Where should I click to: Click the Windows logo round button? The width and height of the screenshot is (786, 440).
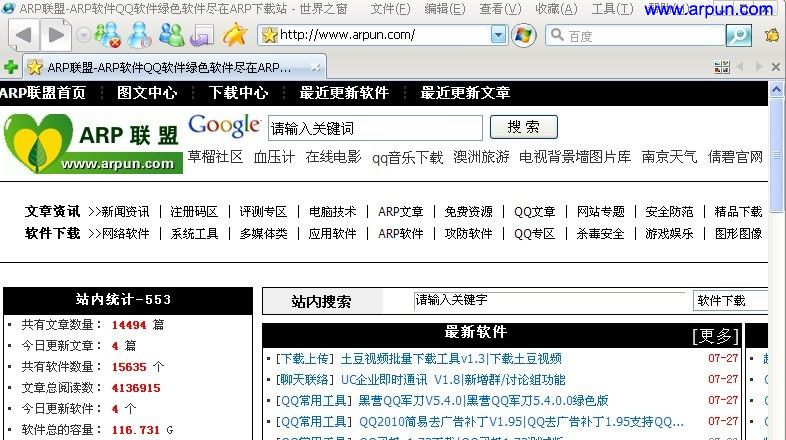524,35
